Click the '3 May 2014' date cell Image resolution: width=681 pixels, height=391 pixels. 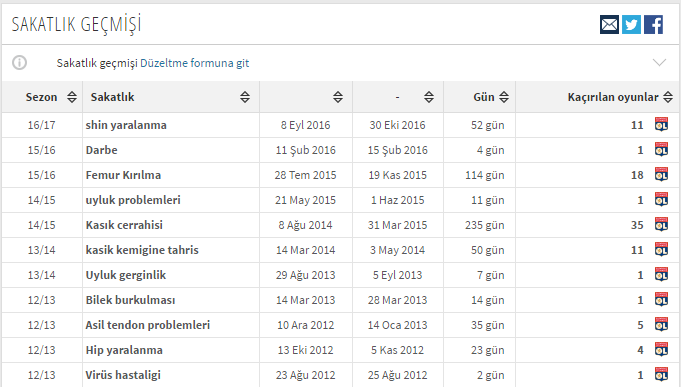coord(397,250)
